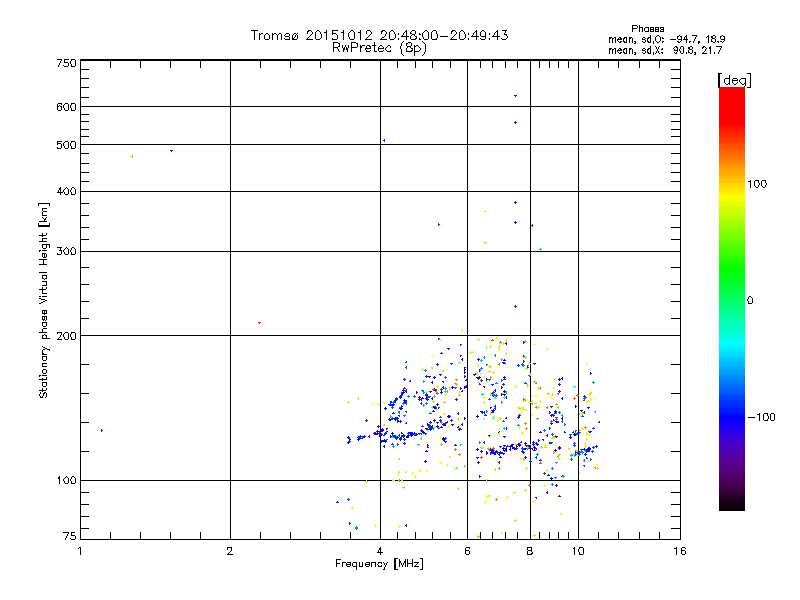Click the subtitle "RwPretec (8p)"
Image resolution: width=800 pixels, height=600 pixels.
(x=379, y=48)
